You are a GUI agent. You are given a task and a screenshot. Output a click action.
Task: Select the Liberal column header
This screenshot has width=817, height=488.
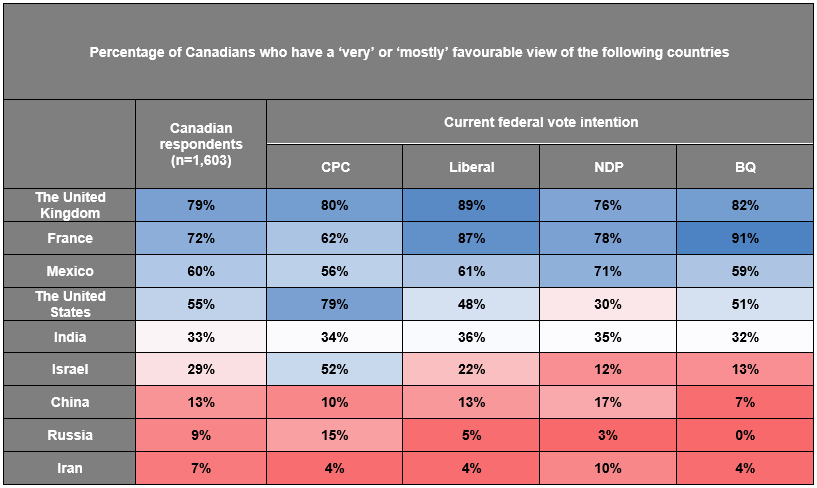[x=471, y=167]
